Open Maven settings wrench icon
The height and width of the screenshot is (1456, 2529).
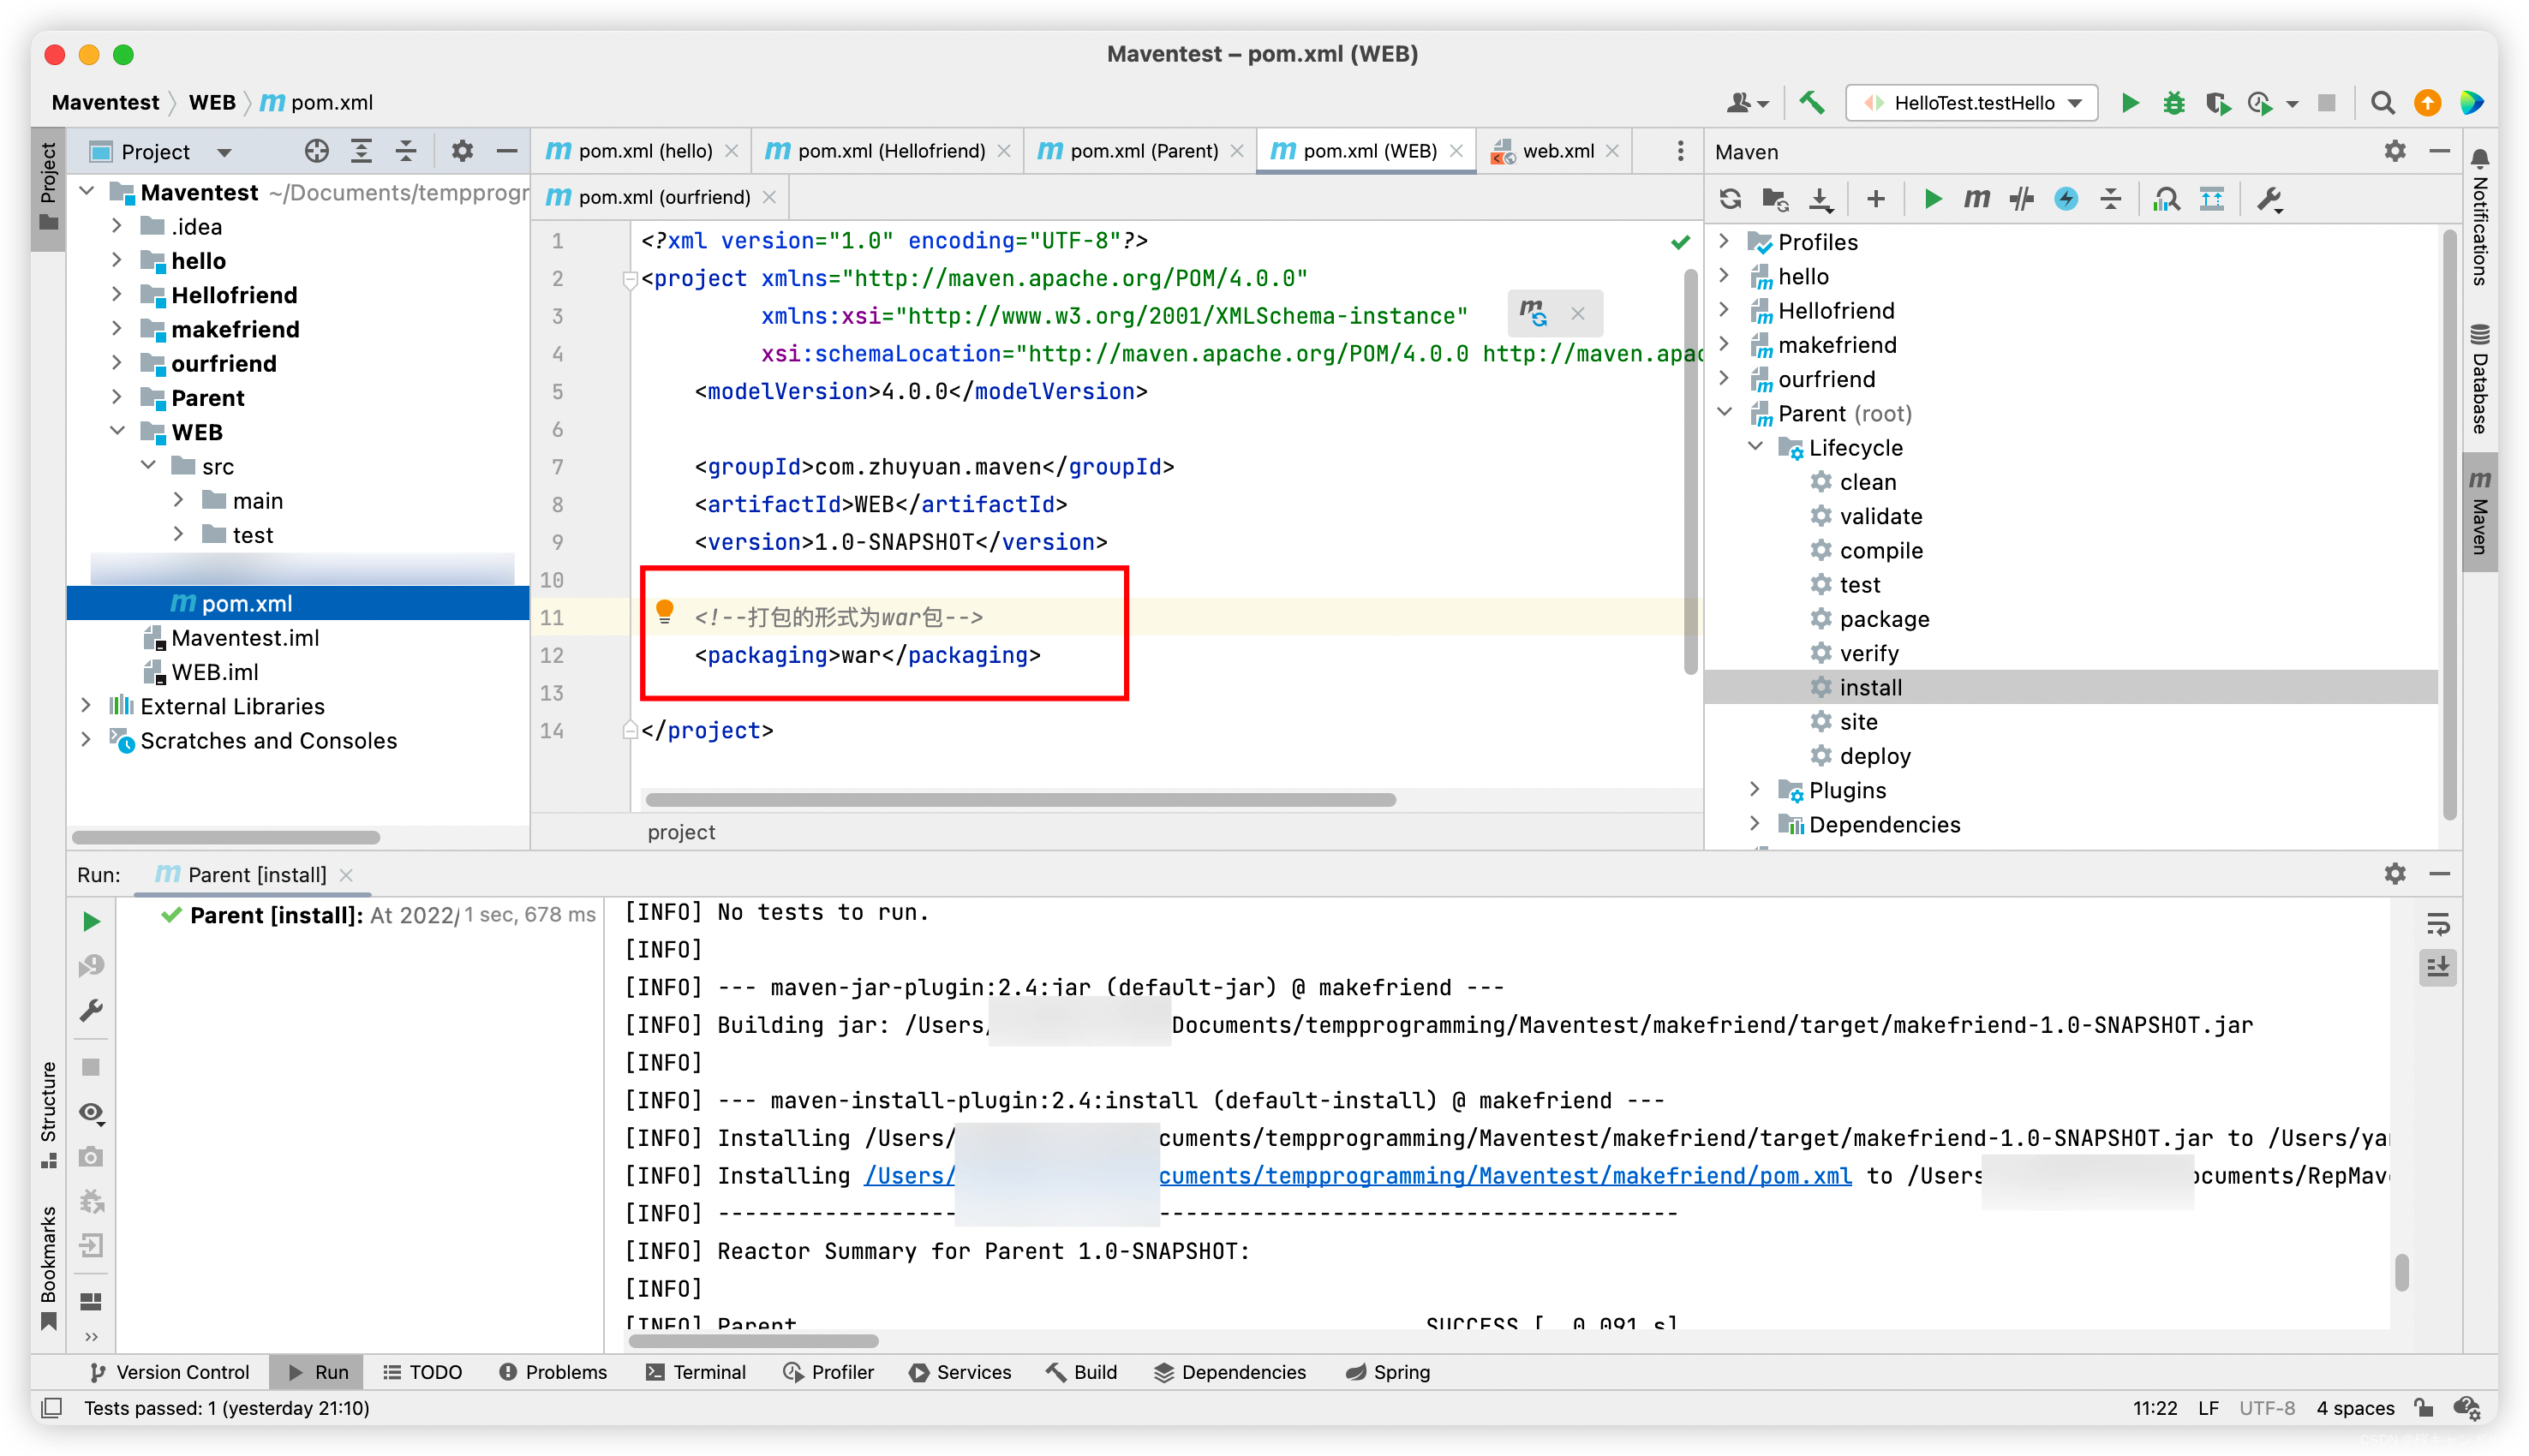2270,199
